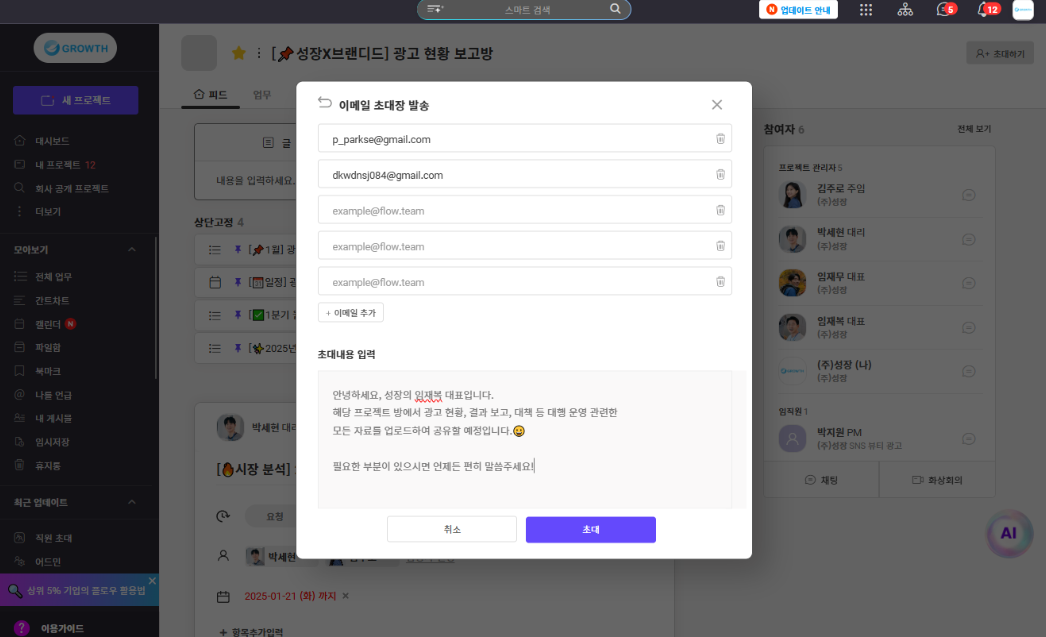The image size is (1046, 637).
Task: Click inside the invitation message text area
Action: pos(524,440)
